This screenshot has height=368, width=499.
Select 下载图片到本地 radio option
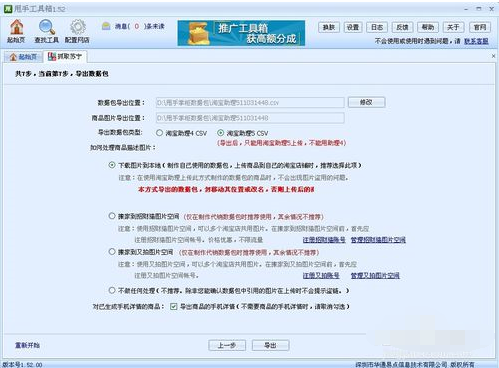tap(112, 165)
